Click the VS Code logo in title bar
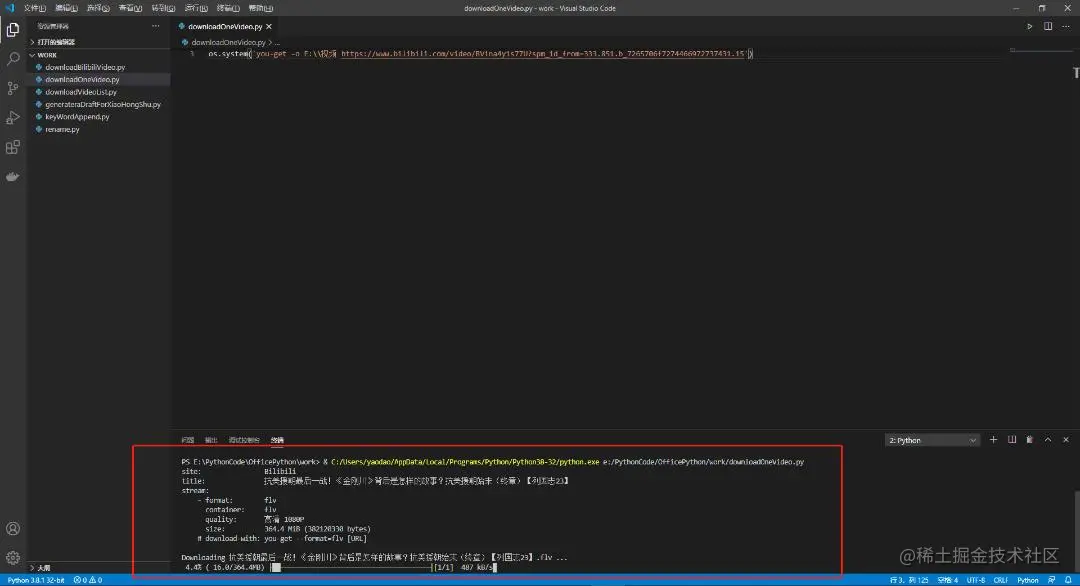 [x=10, y=8]
